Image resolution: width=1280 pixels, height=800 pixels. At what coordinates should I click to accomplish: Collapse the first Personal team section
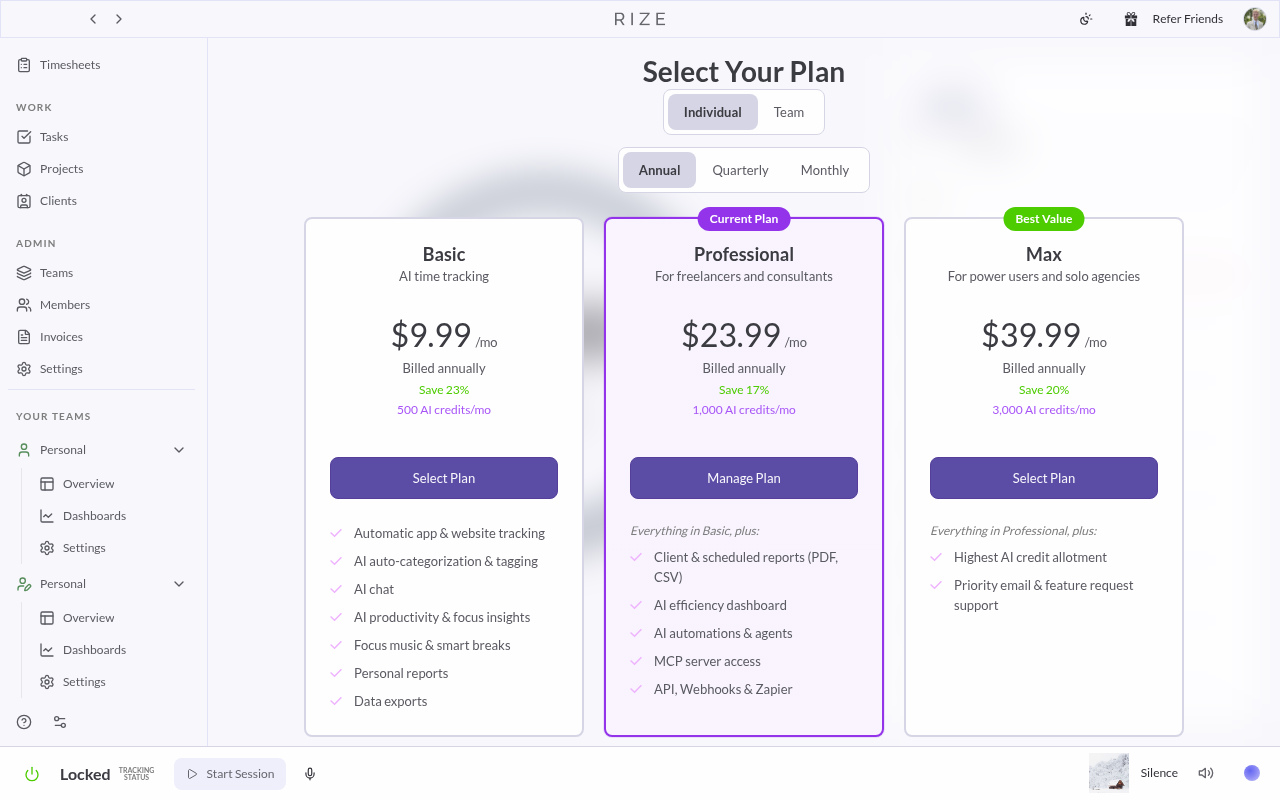click(x=179, y=450)
